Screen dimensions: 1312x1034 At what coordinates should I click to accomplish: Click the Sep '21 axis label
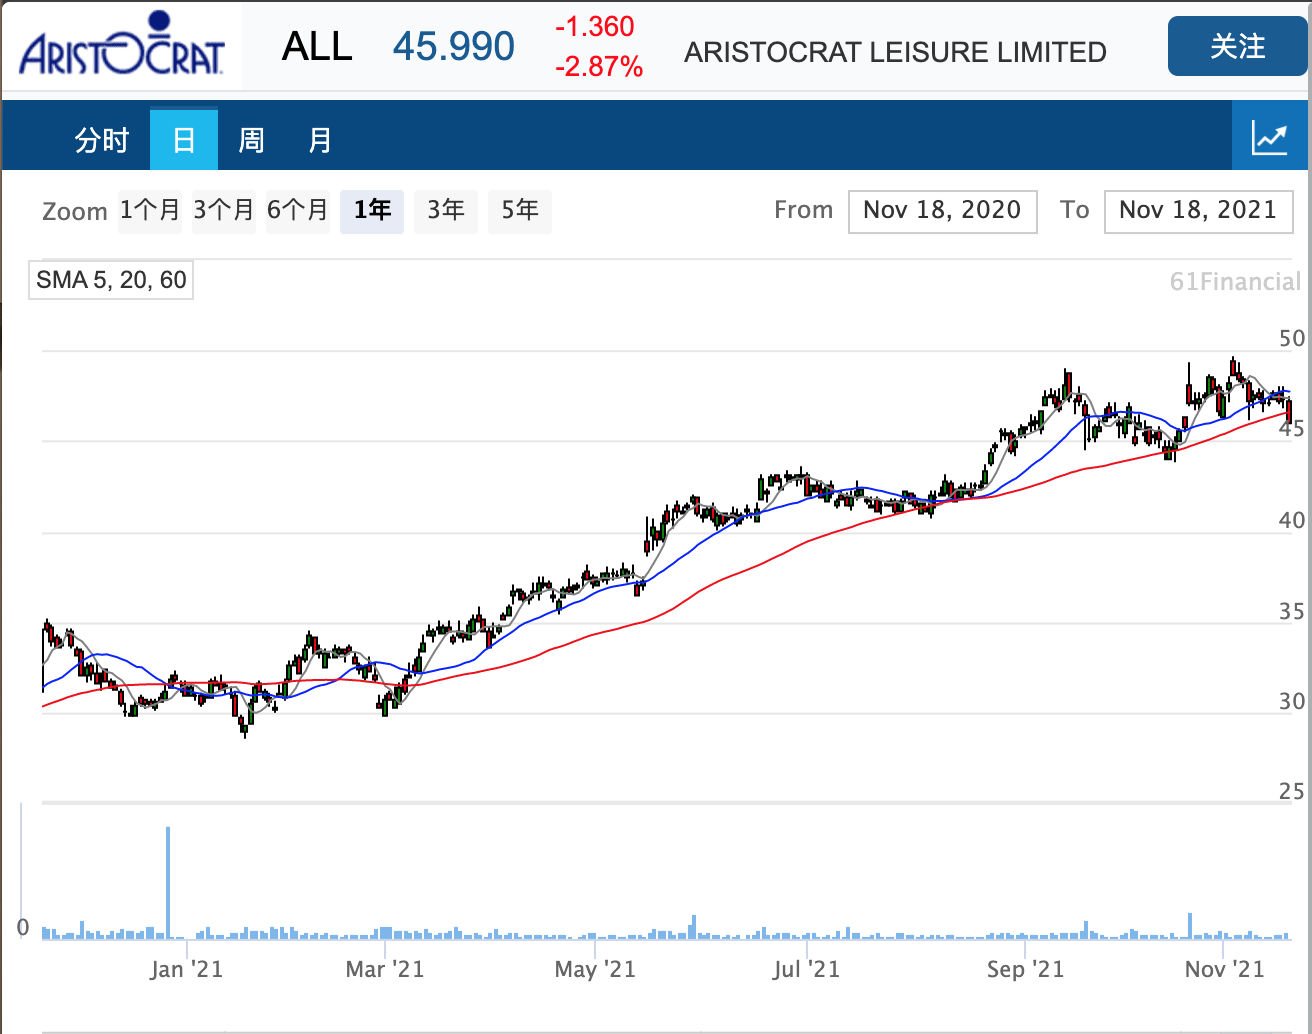(x=1026, y=969)
